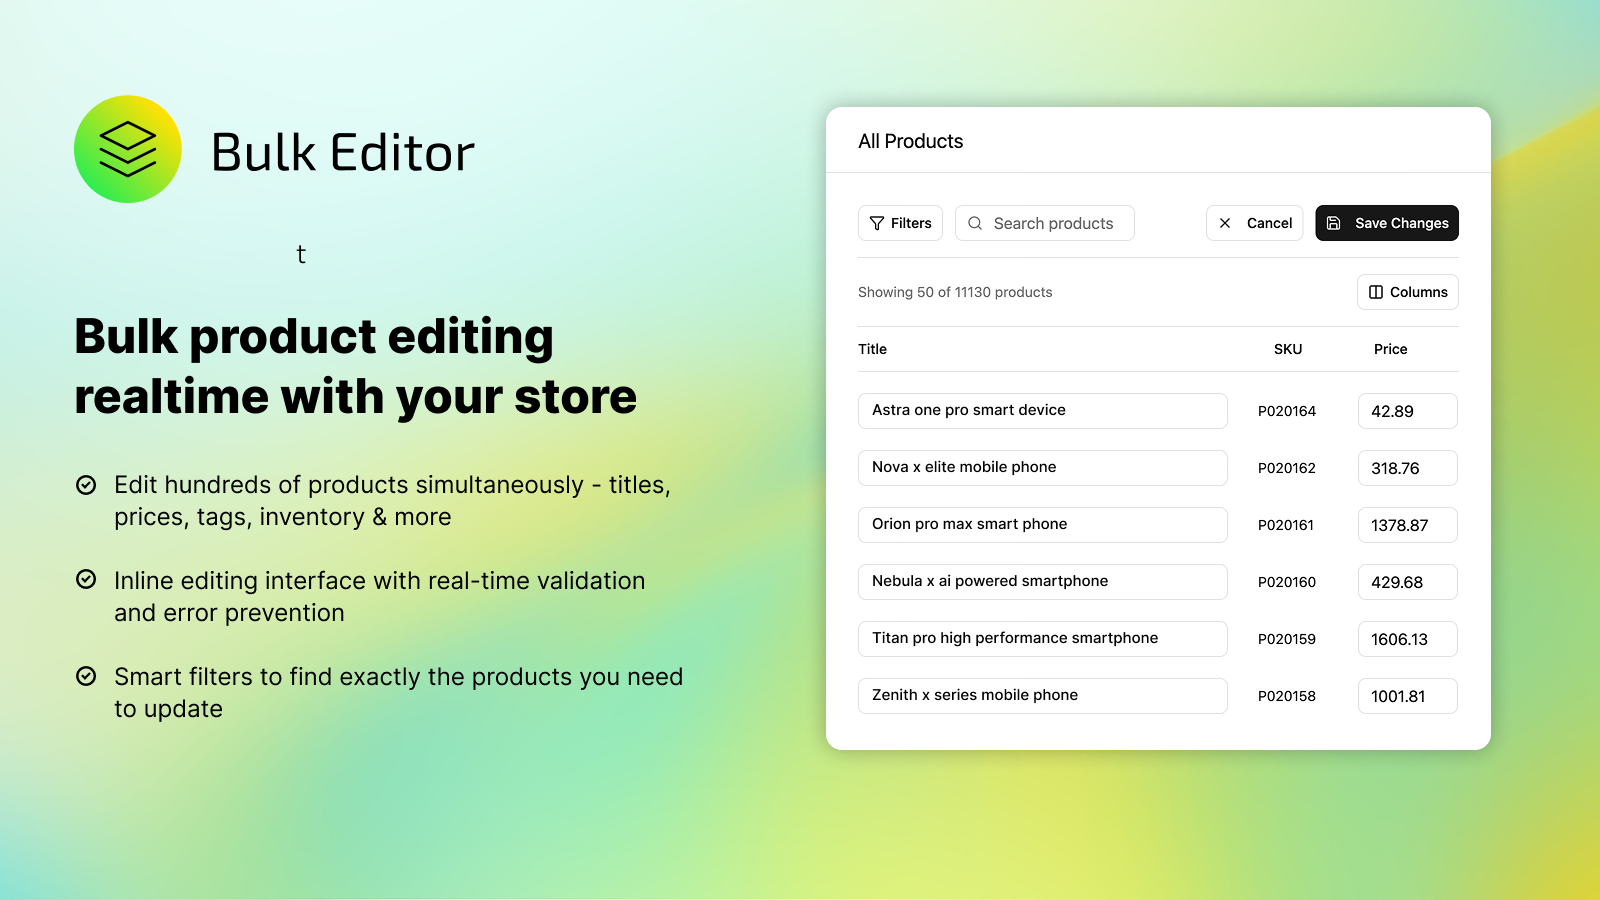Click the SKU column header

pyautogui.click(x=1288, y=349)
